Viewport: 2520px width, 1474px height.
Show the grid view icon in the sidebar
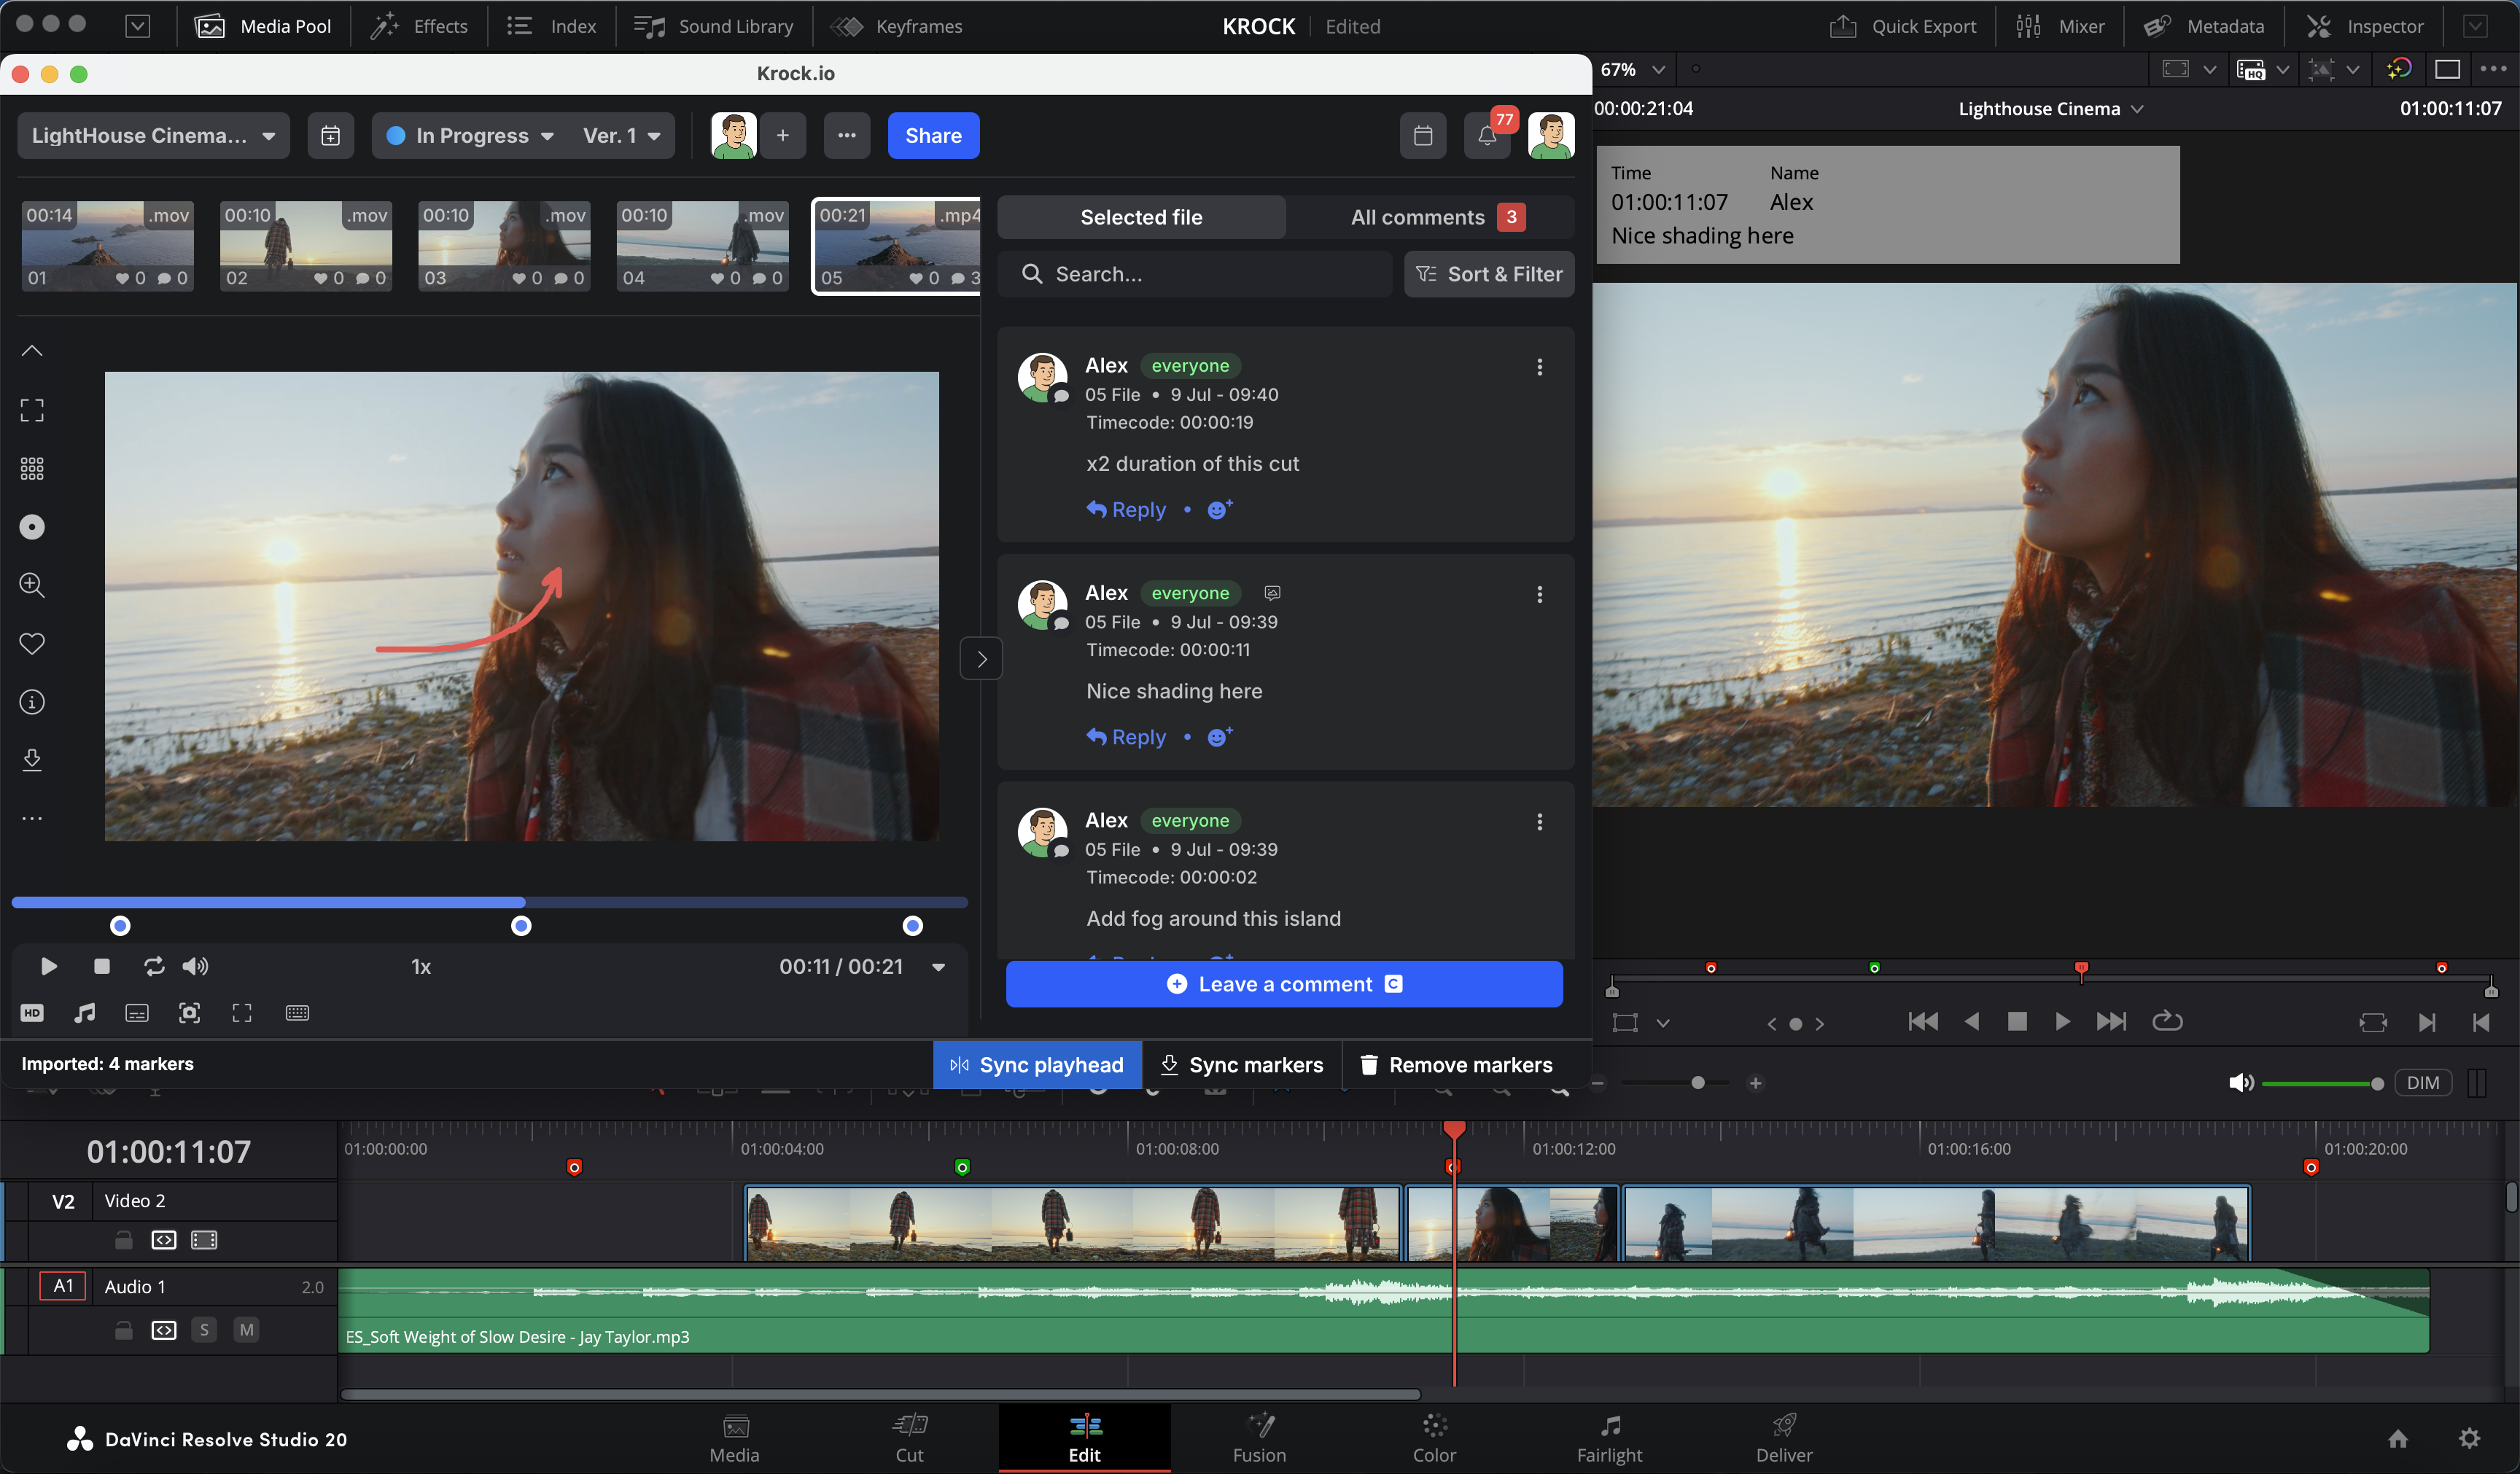[x=32, y=469]
